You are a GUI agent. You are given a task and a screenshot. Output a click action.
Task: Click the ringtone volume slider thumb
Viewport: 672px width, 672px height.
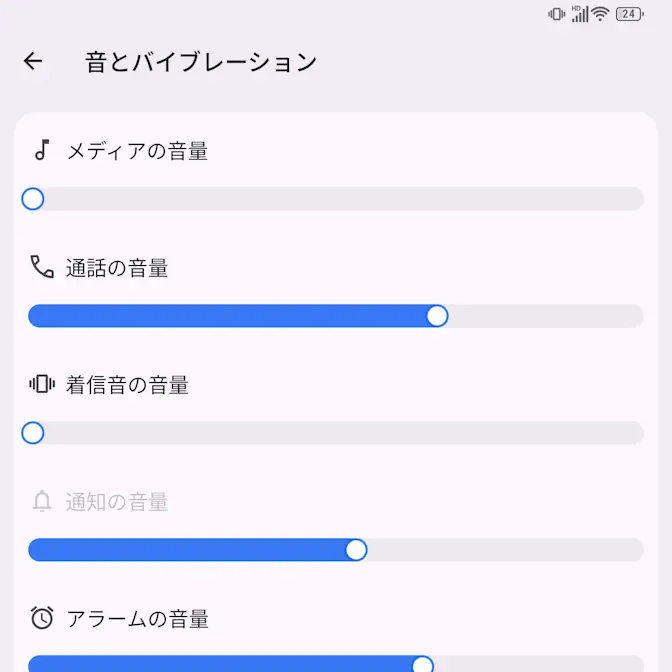click(33, 433)
